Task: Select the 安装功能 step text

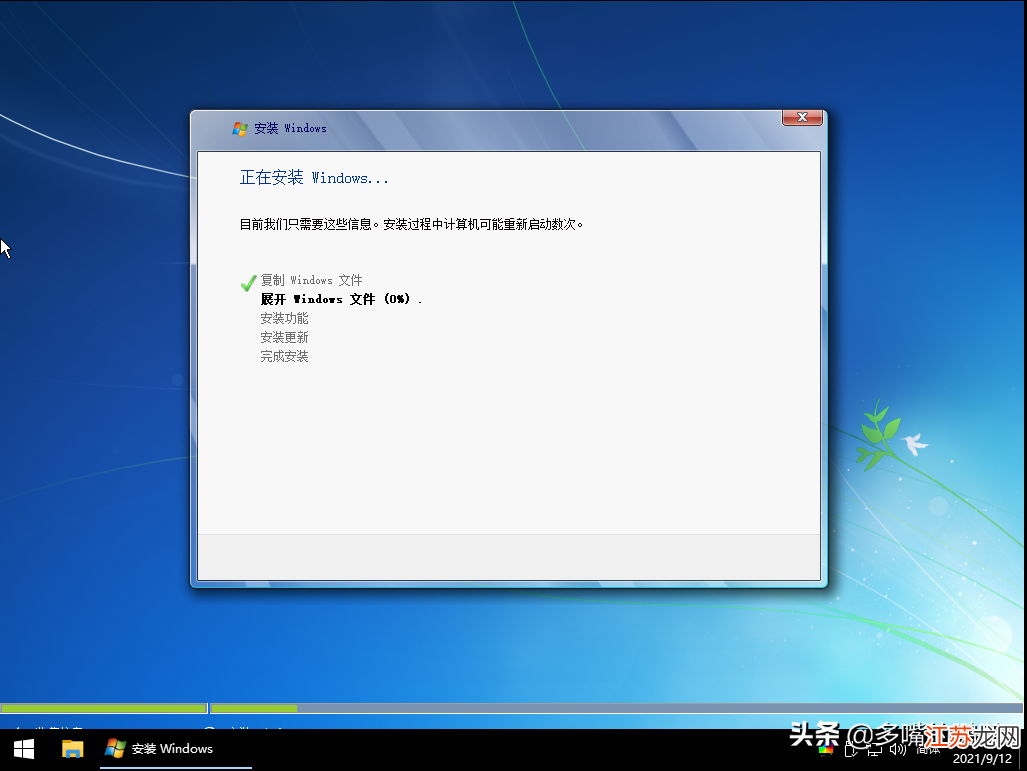Action: (x=284, y=318)
